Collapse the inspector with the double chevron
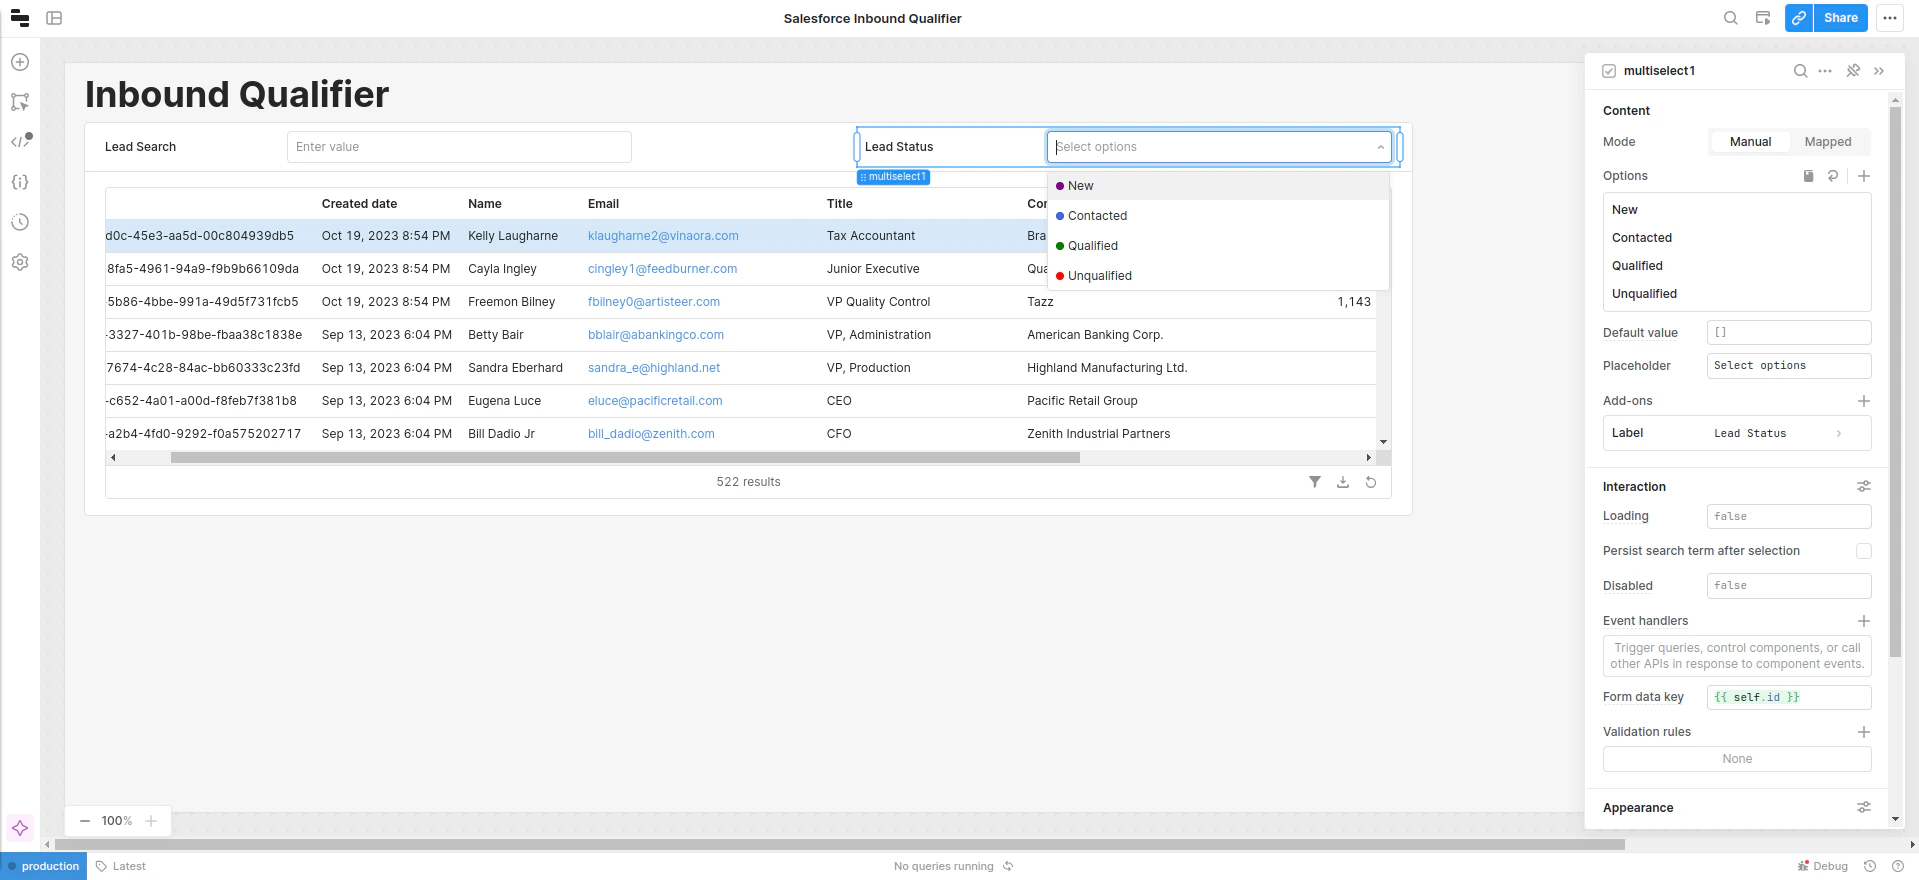Image resolution: width=1919 pixels, height=880 pixels. 1879,71
